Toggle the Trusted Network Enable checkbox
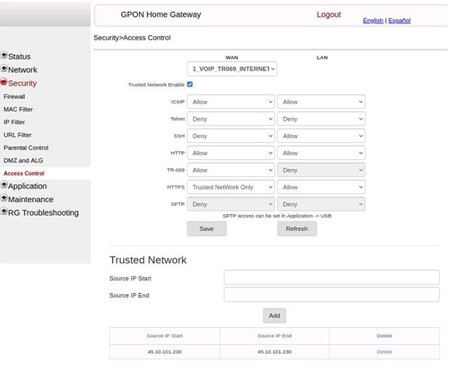This screenshot has width=468, height=373. (x=190, y=84)
